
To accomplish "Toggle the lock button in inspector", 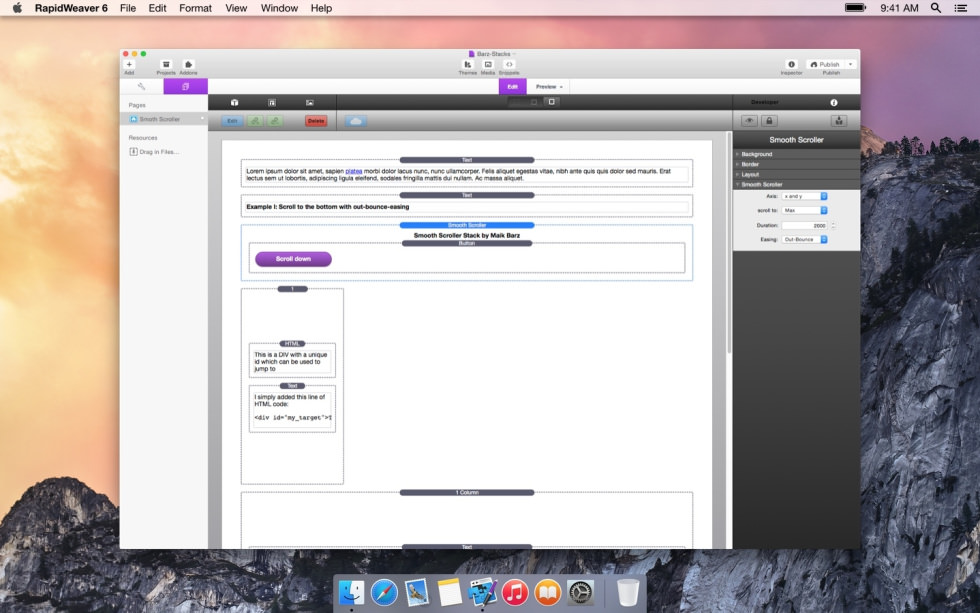I will click(769, 121).
